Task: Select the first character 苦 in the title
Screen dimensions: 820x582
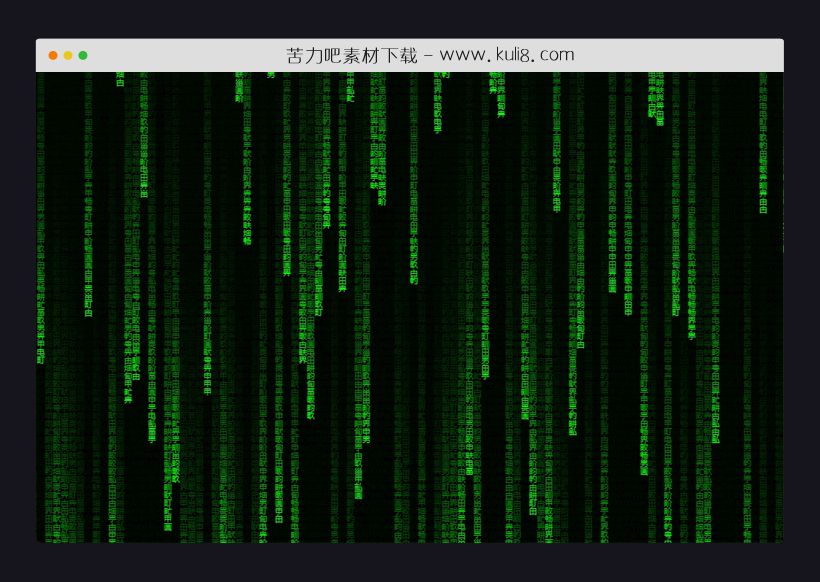Action: click(295, 55)
